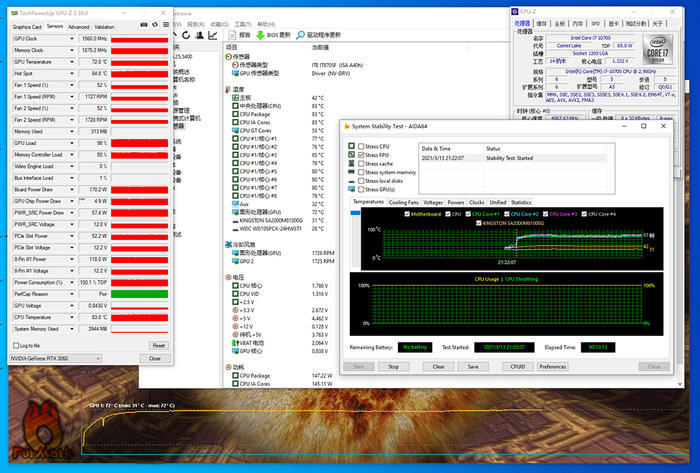
Task: Enable Stress GPU(s) checkbox
Action: (x=361, y=190)
